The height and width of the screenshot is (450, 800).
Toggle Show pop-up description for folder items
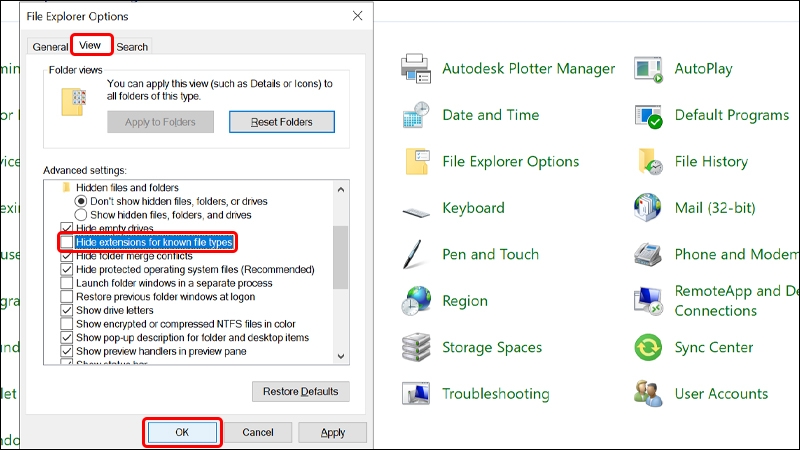66,337
